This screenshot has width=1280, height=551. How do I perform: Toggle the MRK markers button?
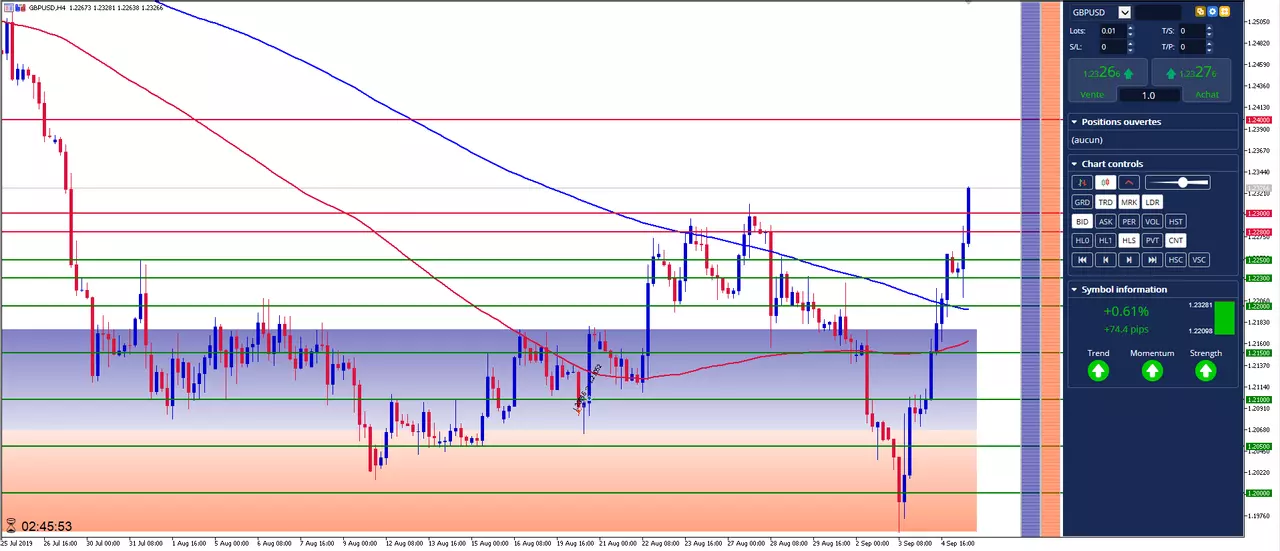(x=1129, y=202)
